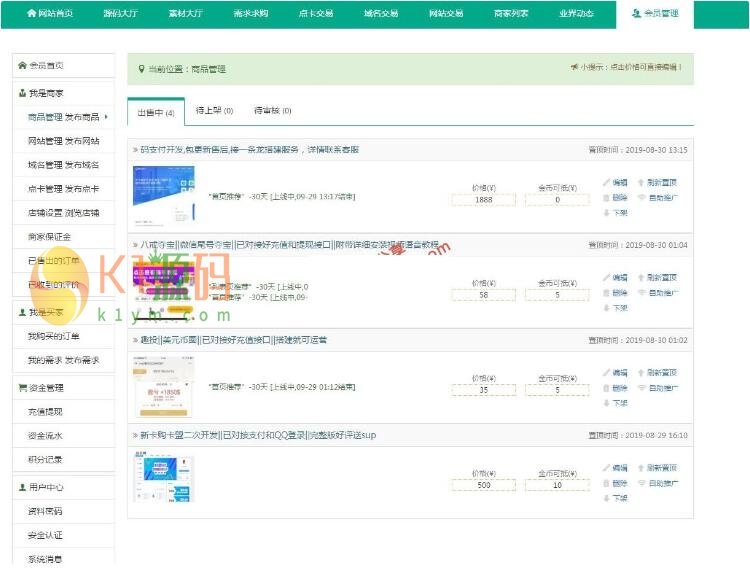
Task: Click the 编辑 pencil icon for first product
Action: (606, 183)
